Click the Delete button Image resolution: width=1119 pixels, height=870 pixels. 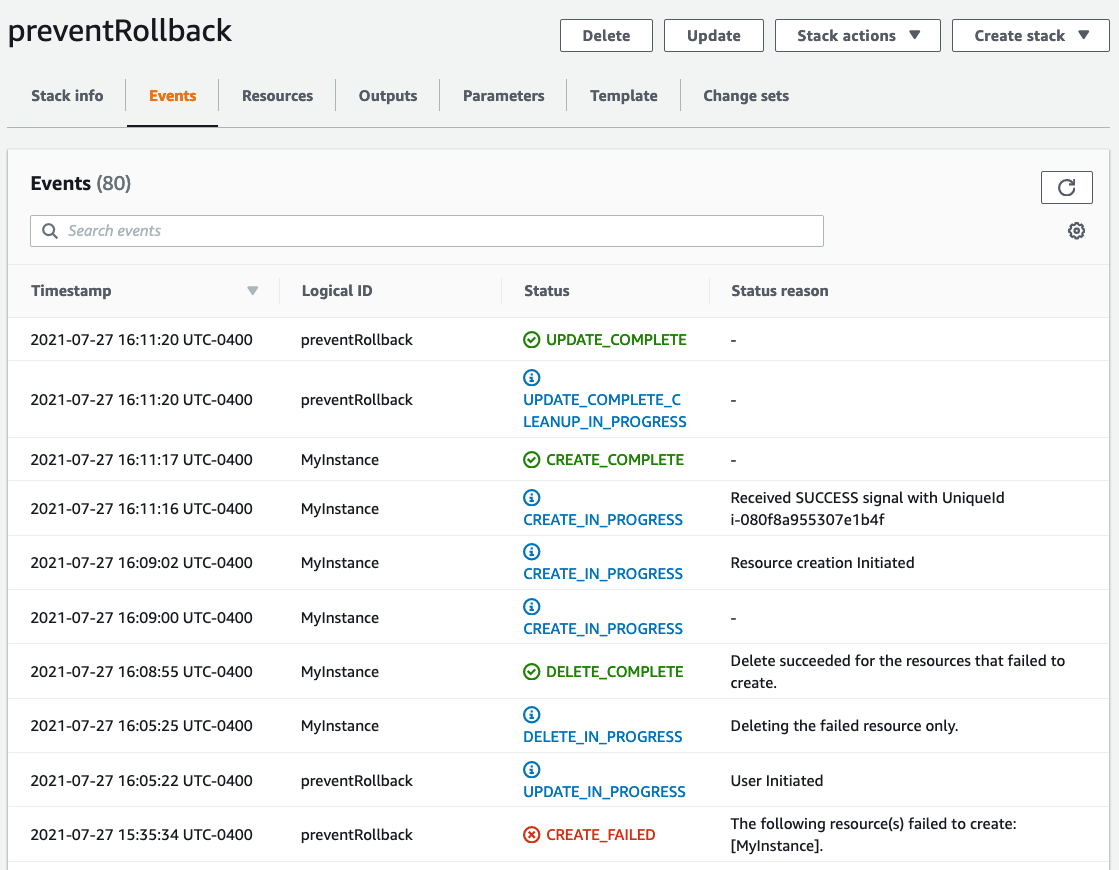click(606, 35)
